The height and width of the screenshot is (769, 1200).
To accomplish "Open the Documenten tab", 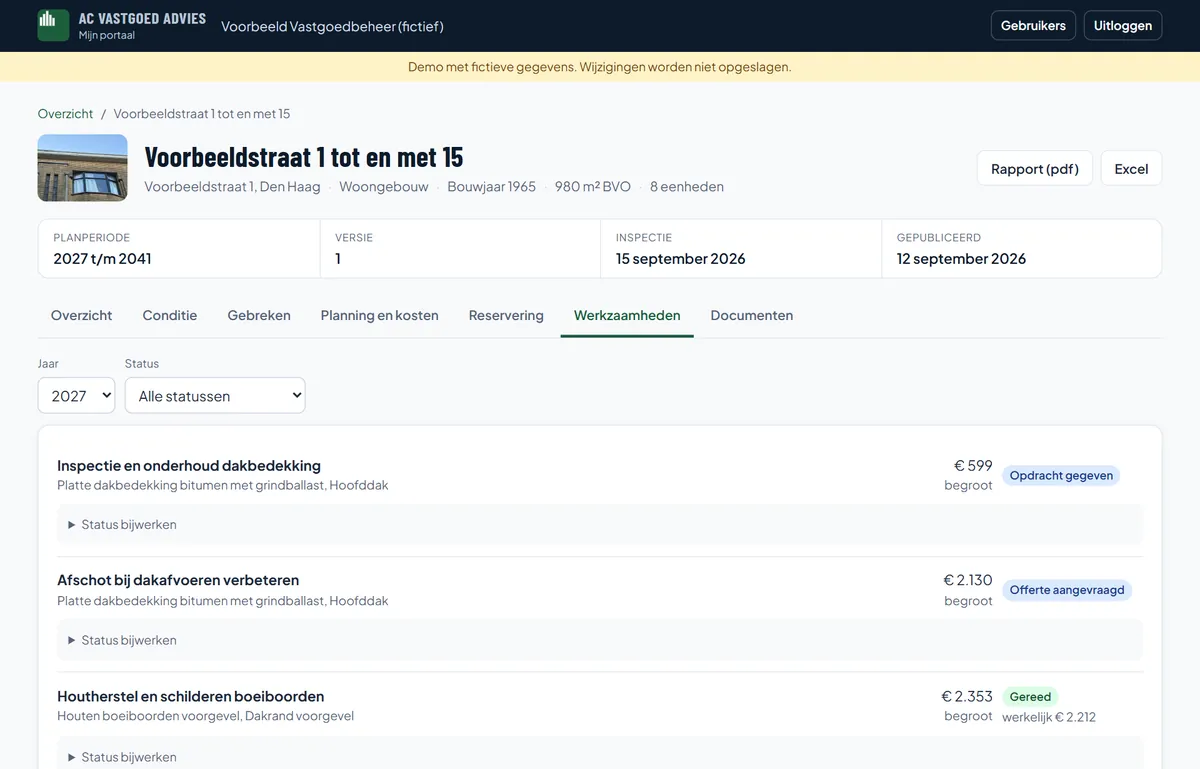I will 752,315.
